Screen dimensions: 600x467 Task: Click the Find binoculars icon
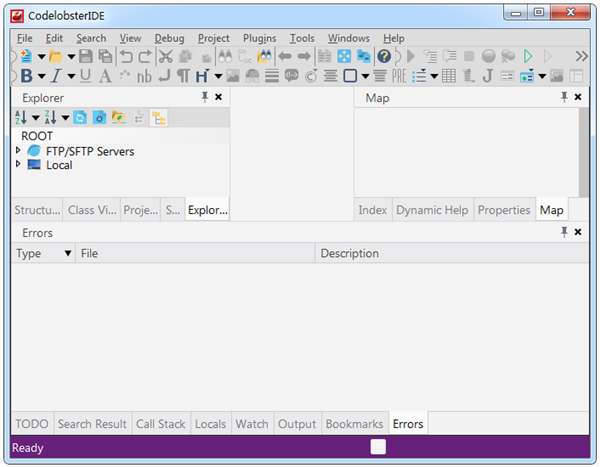(225, 57)
